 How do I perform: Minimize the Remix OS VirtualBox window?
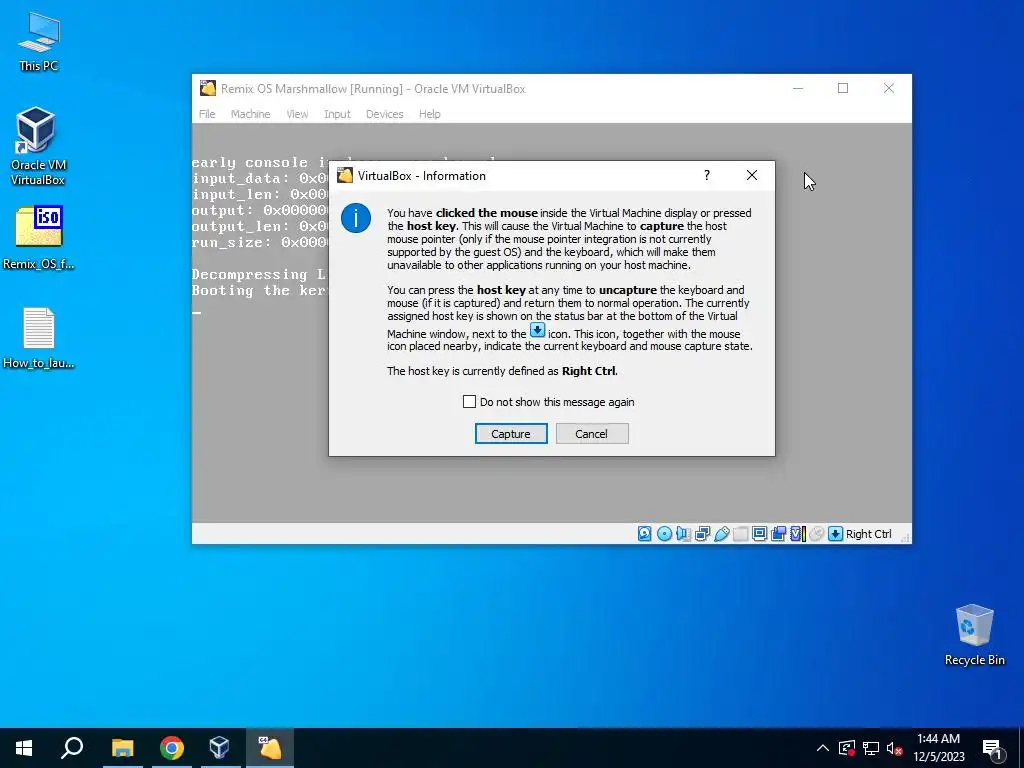(797, 88)
